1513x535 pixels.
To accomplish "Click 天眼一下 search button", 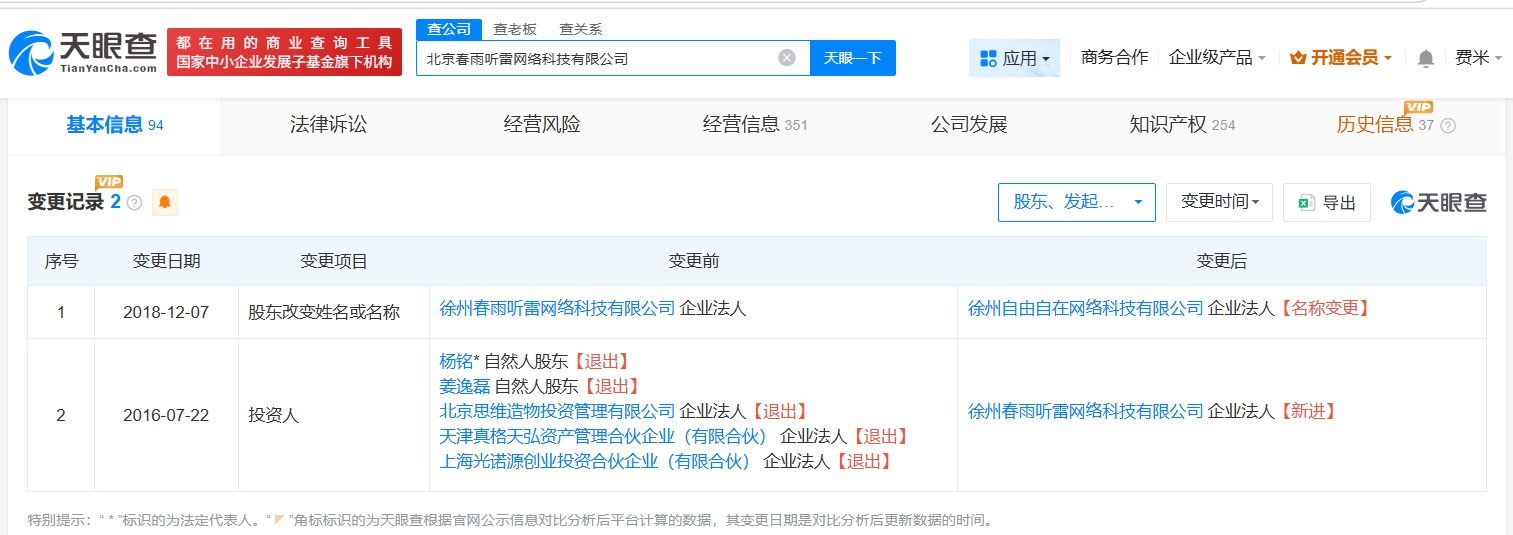I will [853, 58].
